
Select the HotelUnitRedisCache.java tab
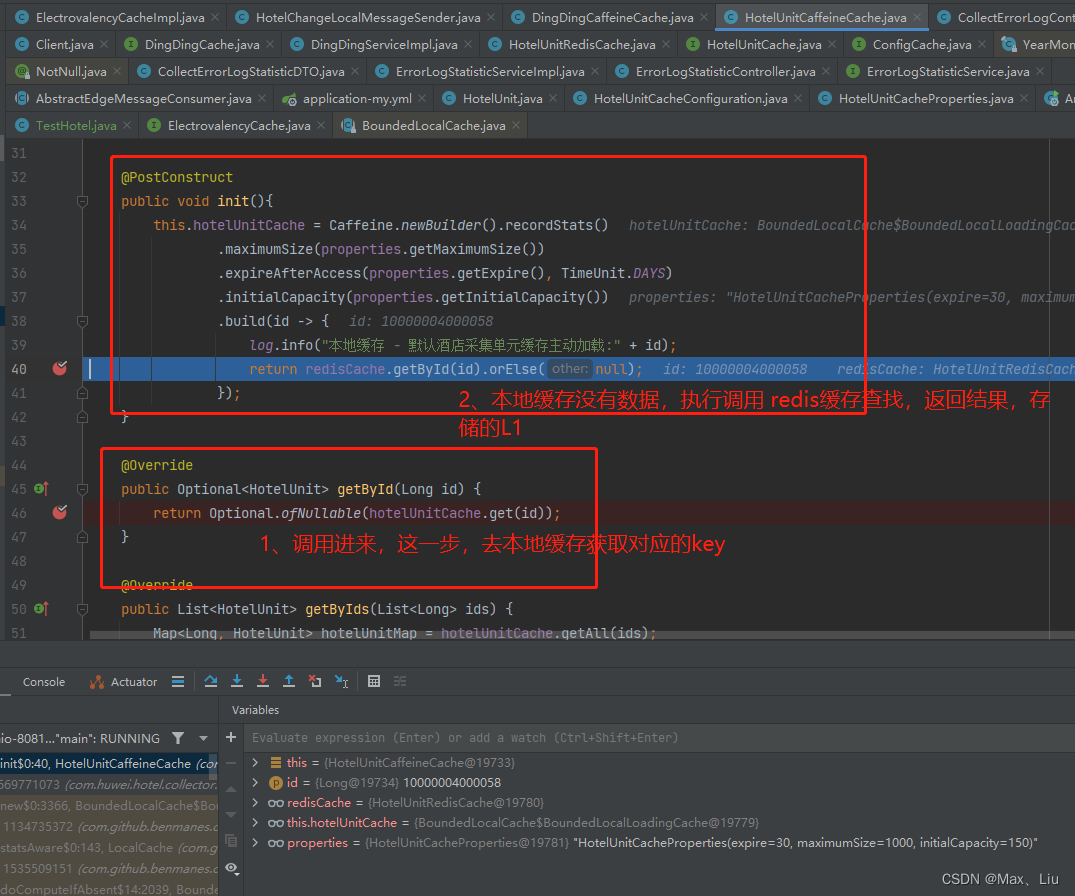578,43
